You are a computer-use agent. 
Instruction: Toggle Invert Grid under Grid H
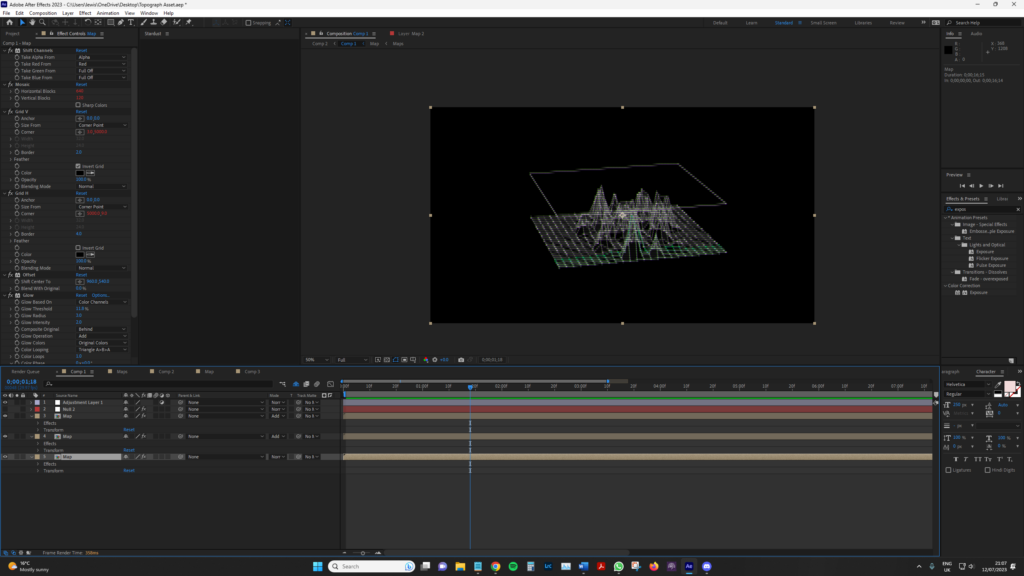[x=78, y=248]
